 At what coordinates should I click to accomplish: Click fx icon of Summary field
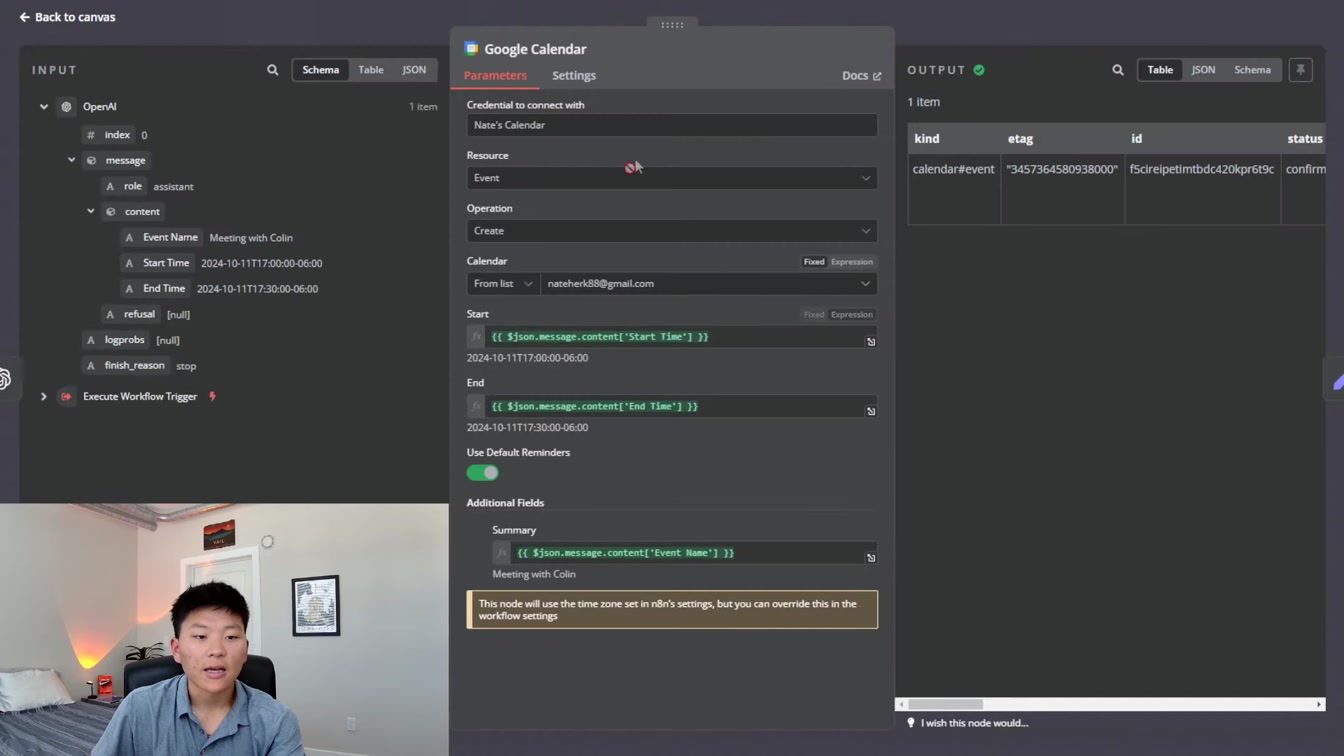point(502,553)
